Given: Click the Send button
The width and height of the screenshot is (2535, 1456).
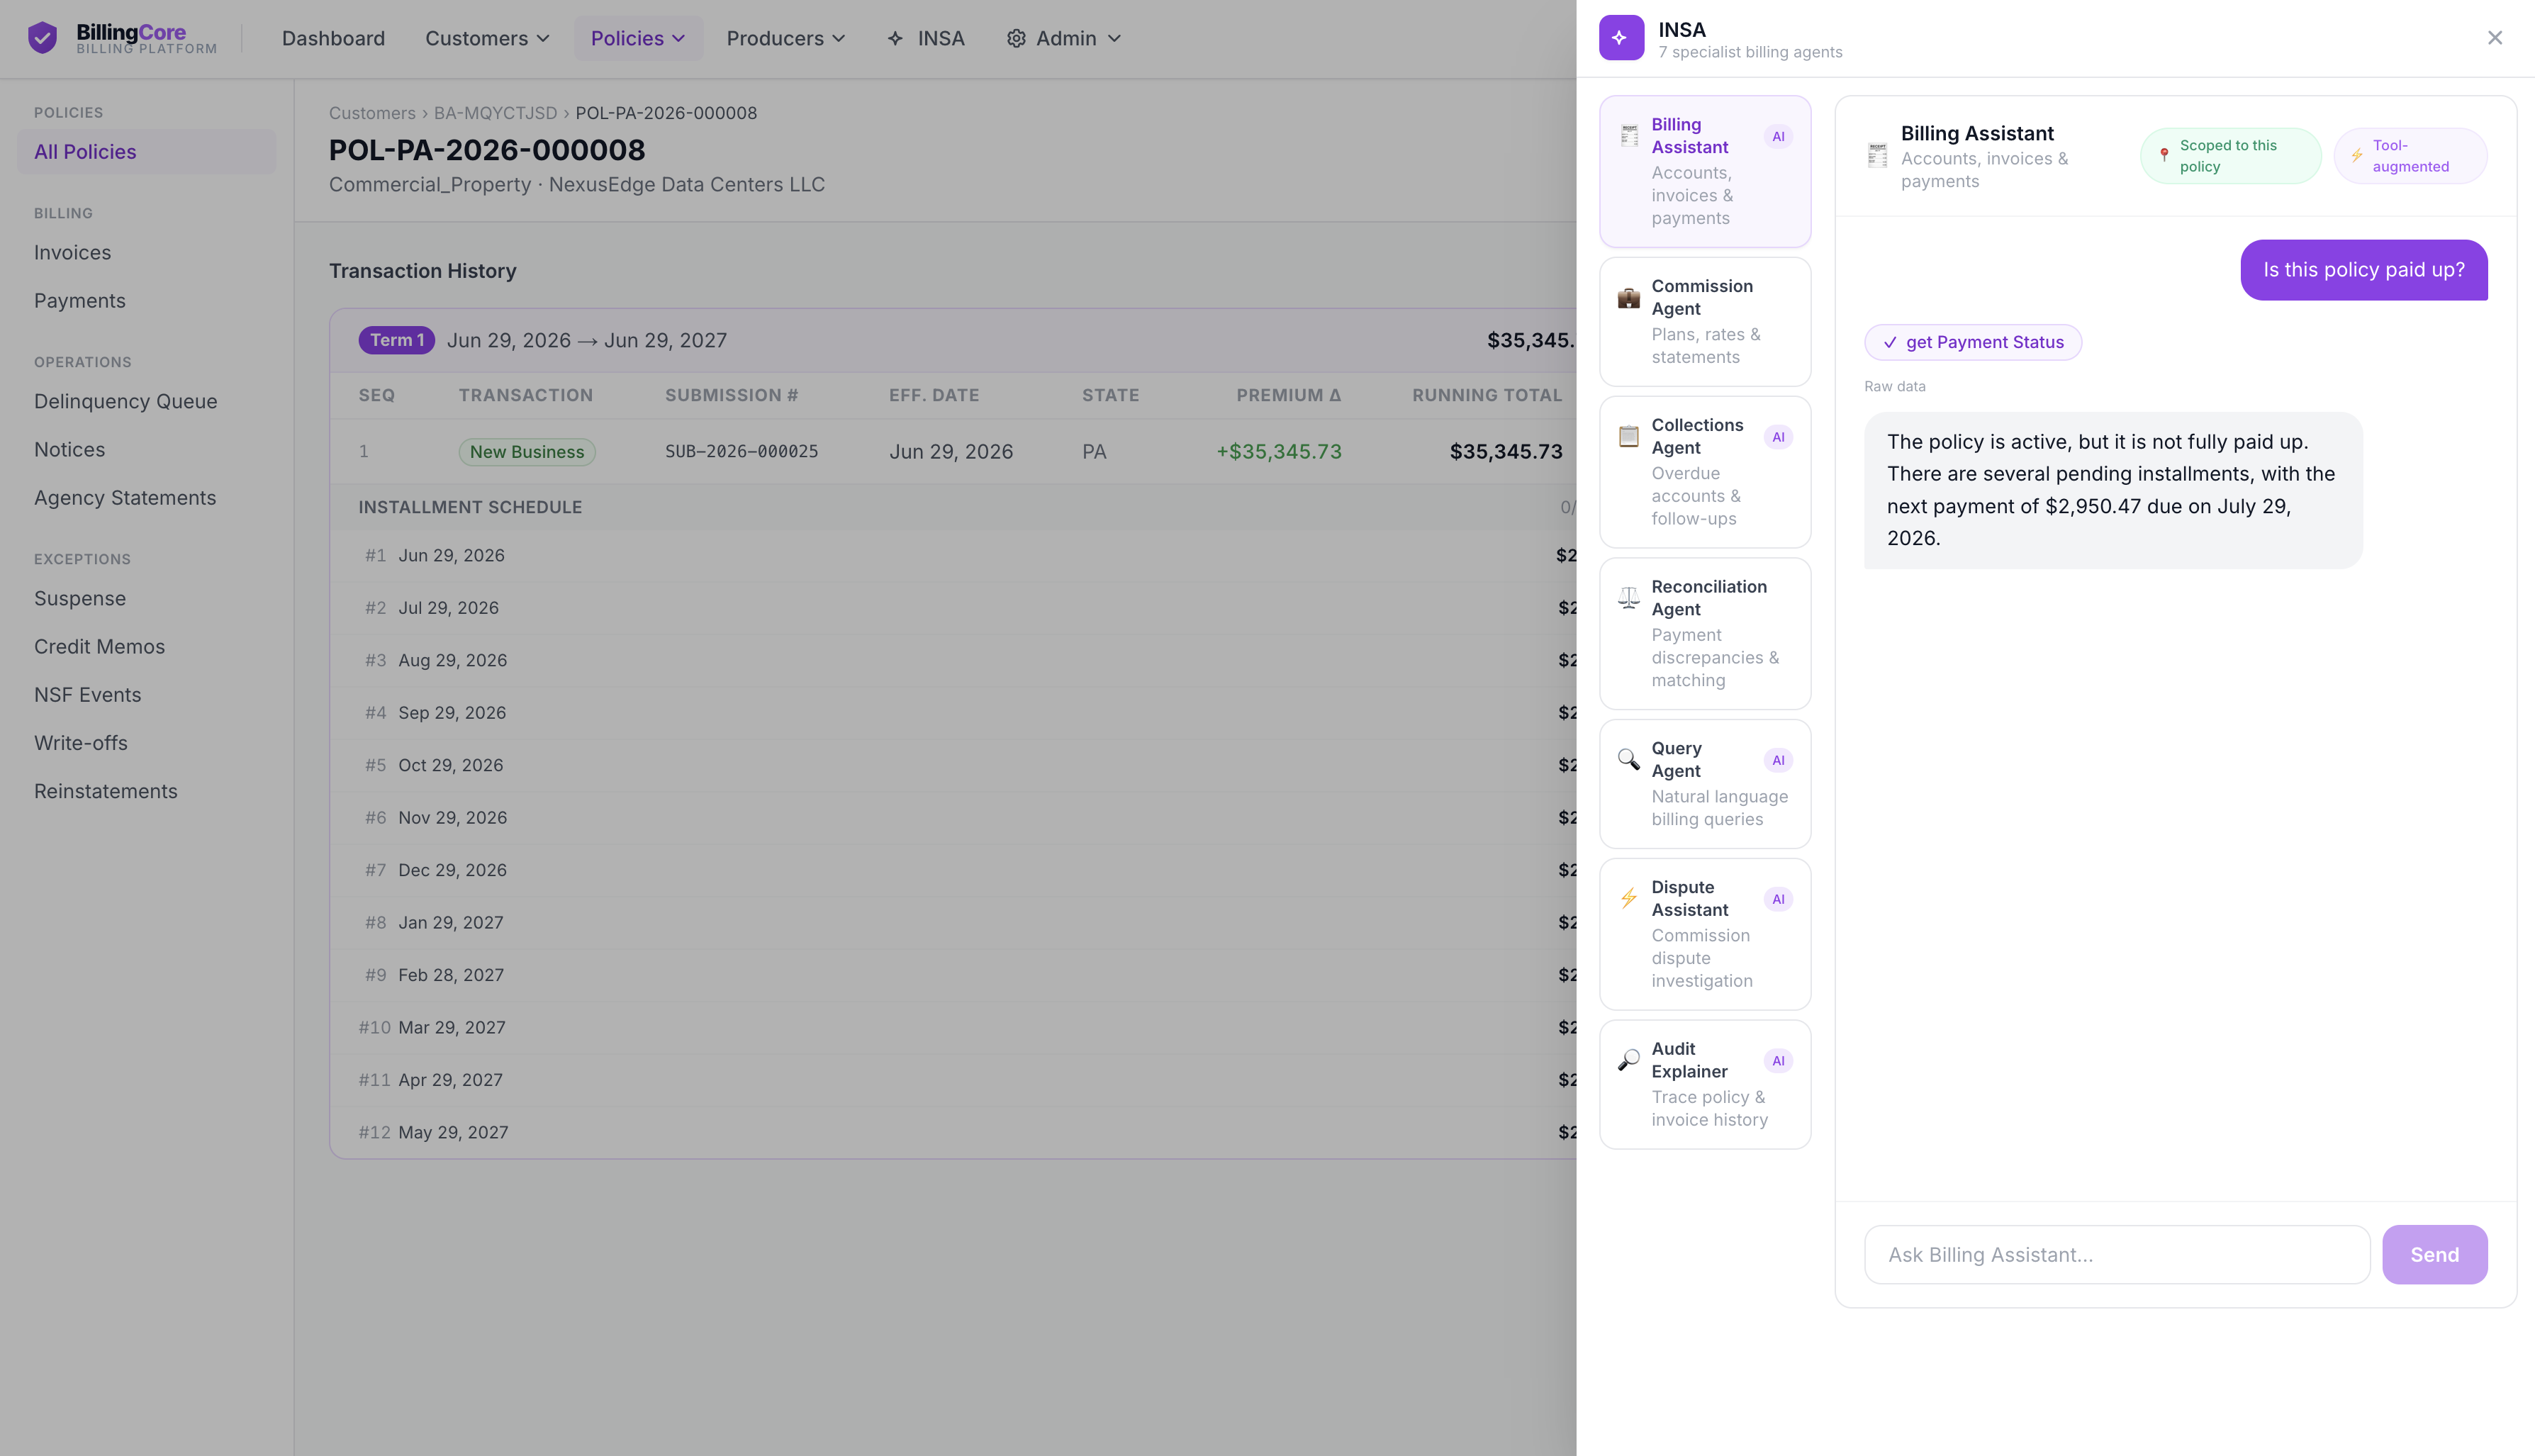Looking at the screenshot, I should [x=2434, y=1254].
